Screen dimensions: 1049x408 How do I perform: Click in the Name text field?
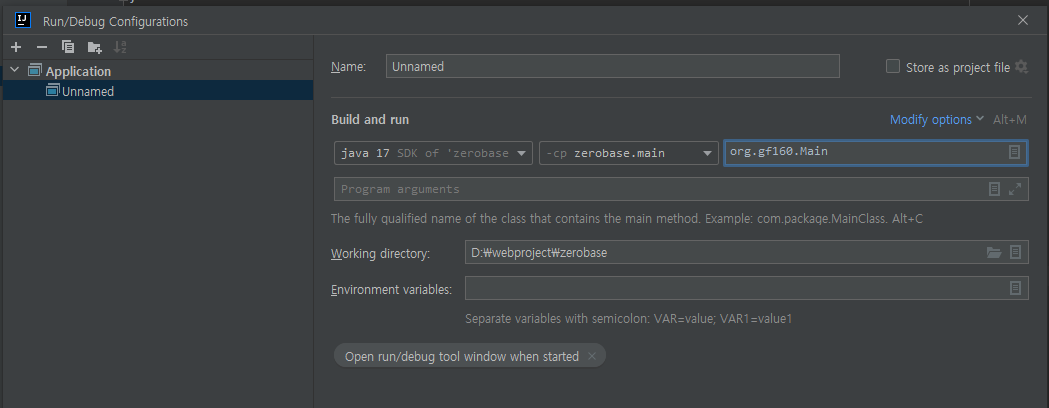click(612, 66)
